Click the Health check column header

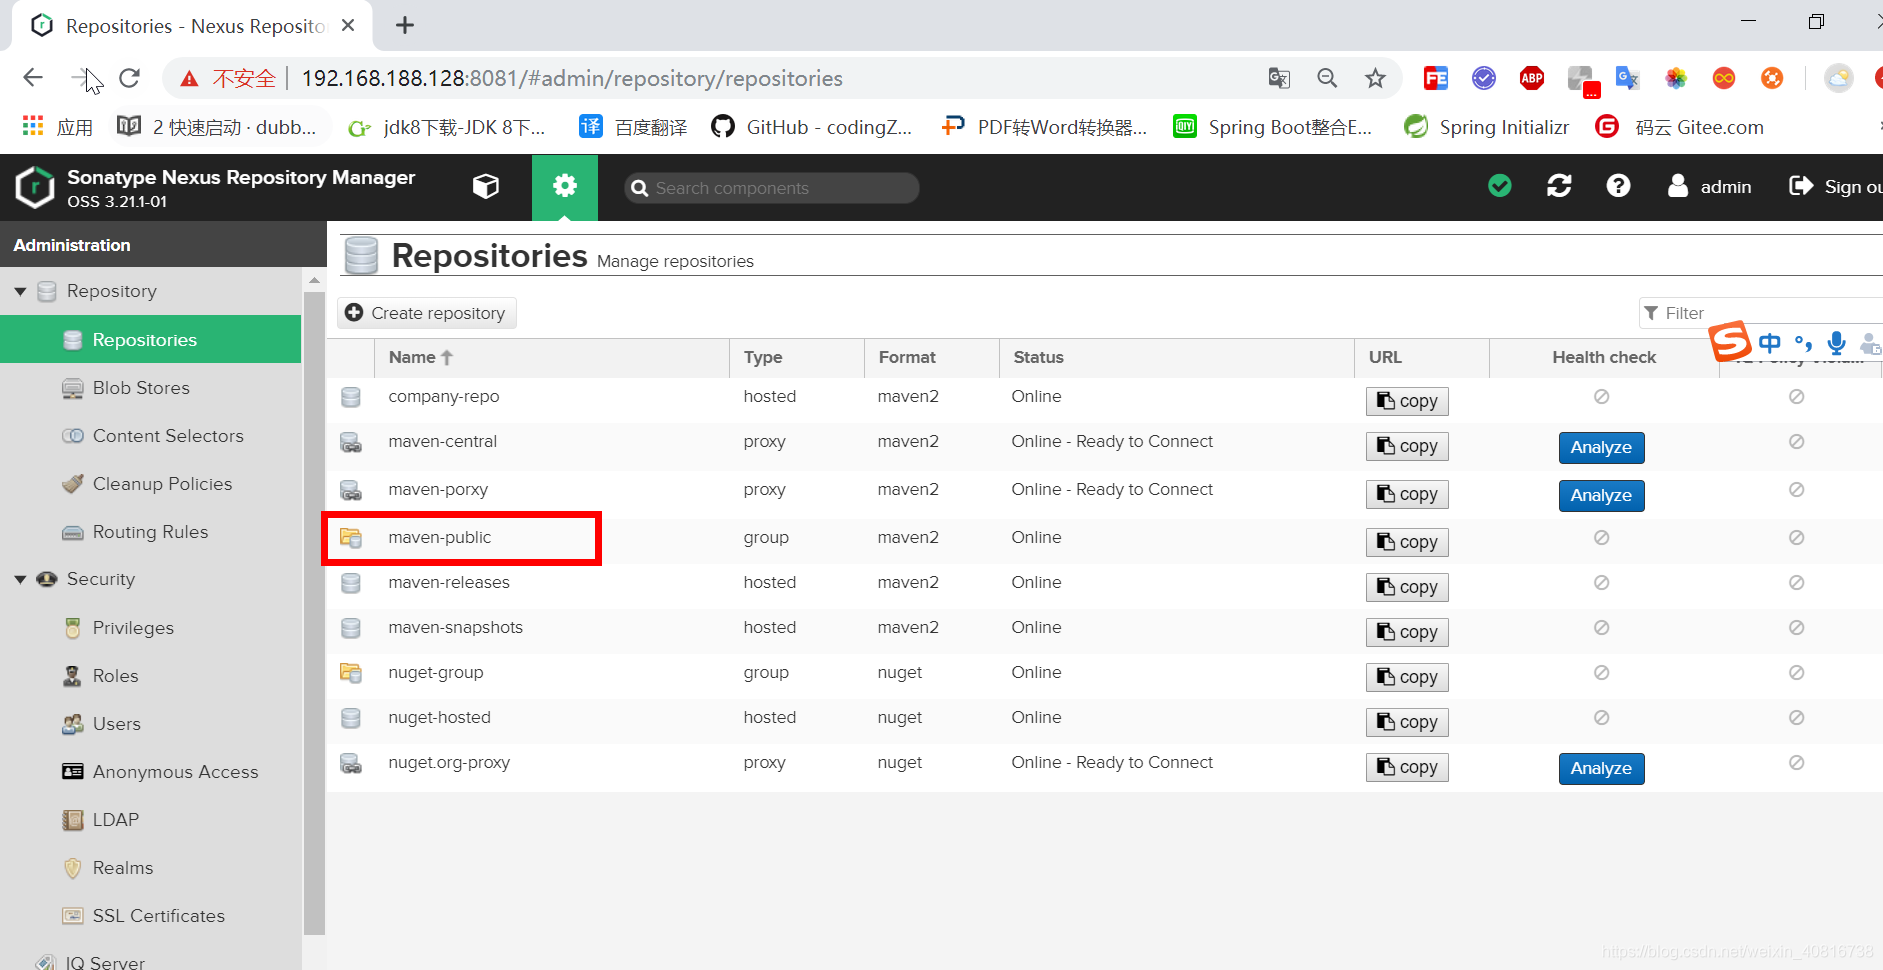(1604, 357)
